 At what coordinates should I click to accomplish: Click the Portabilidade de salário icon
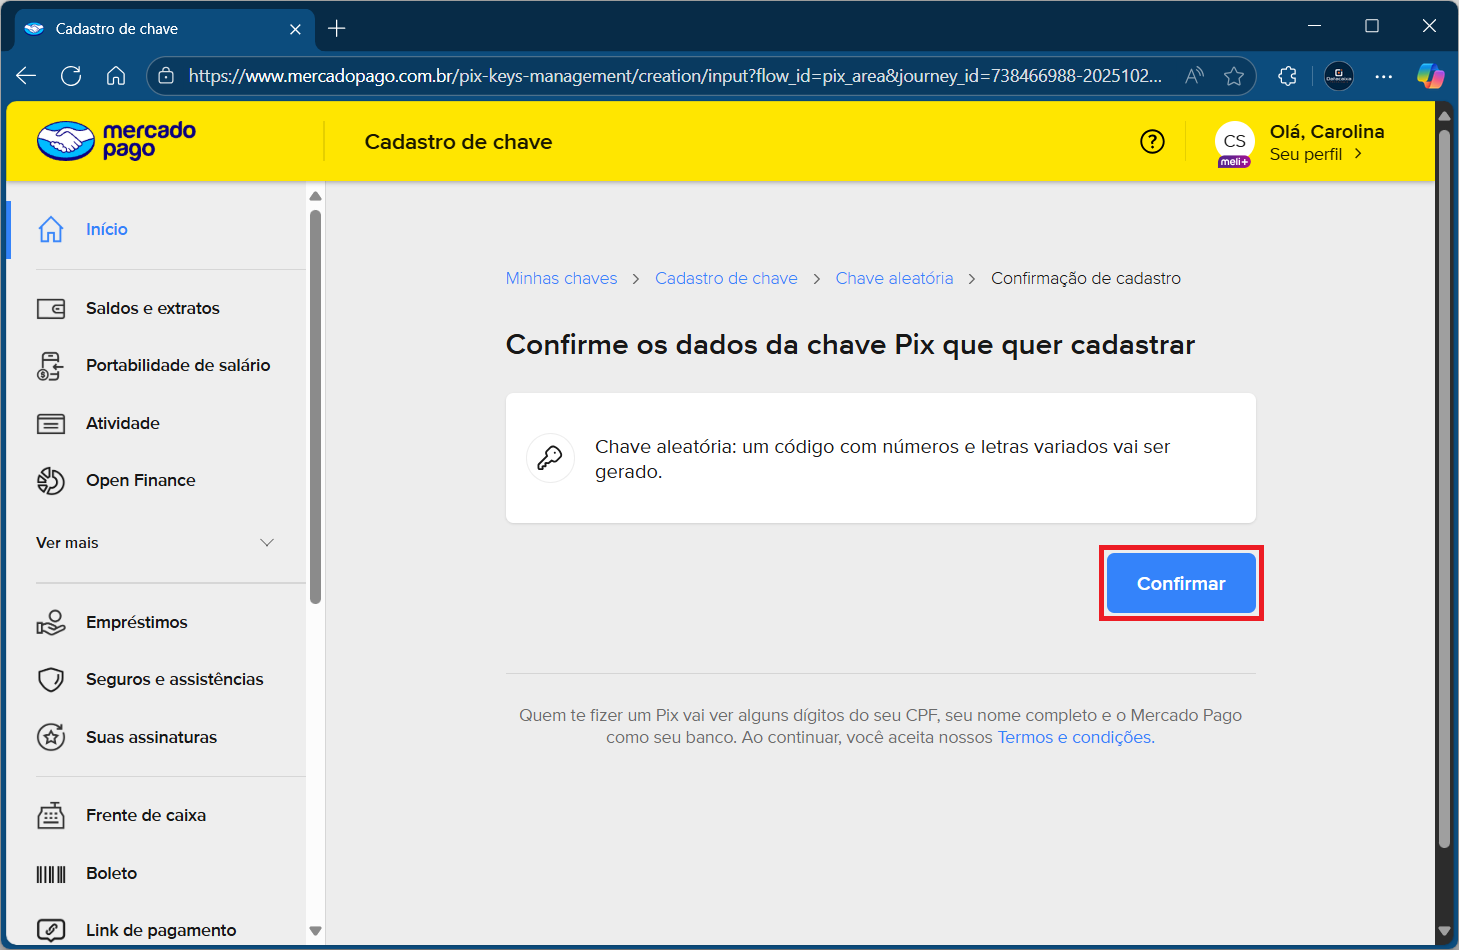pyautogui.click(x=50, y=365)
